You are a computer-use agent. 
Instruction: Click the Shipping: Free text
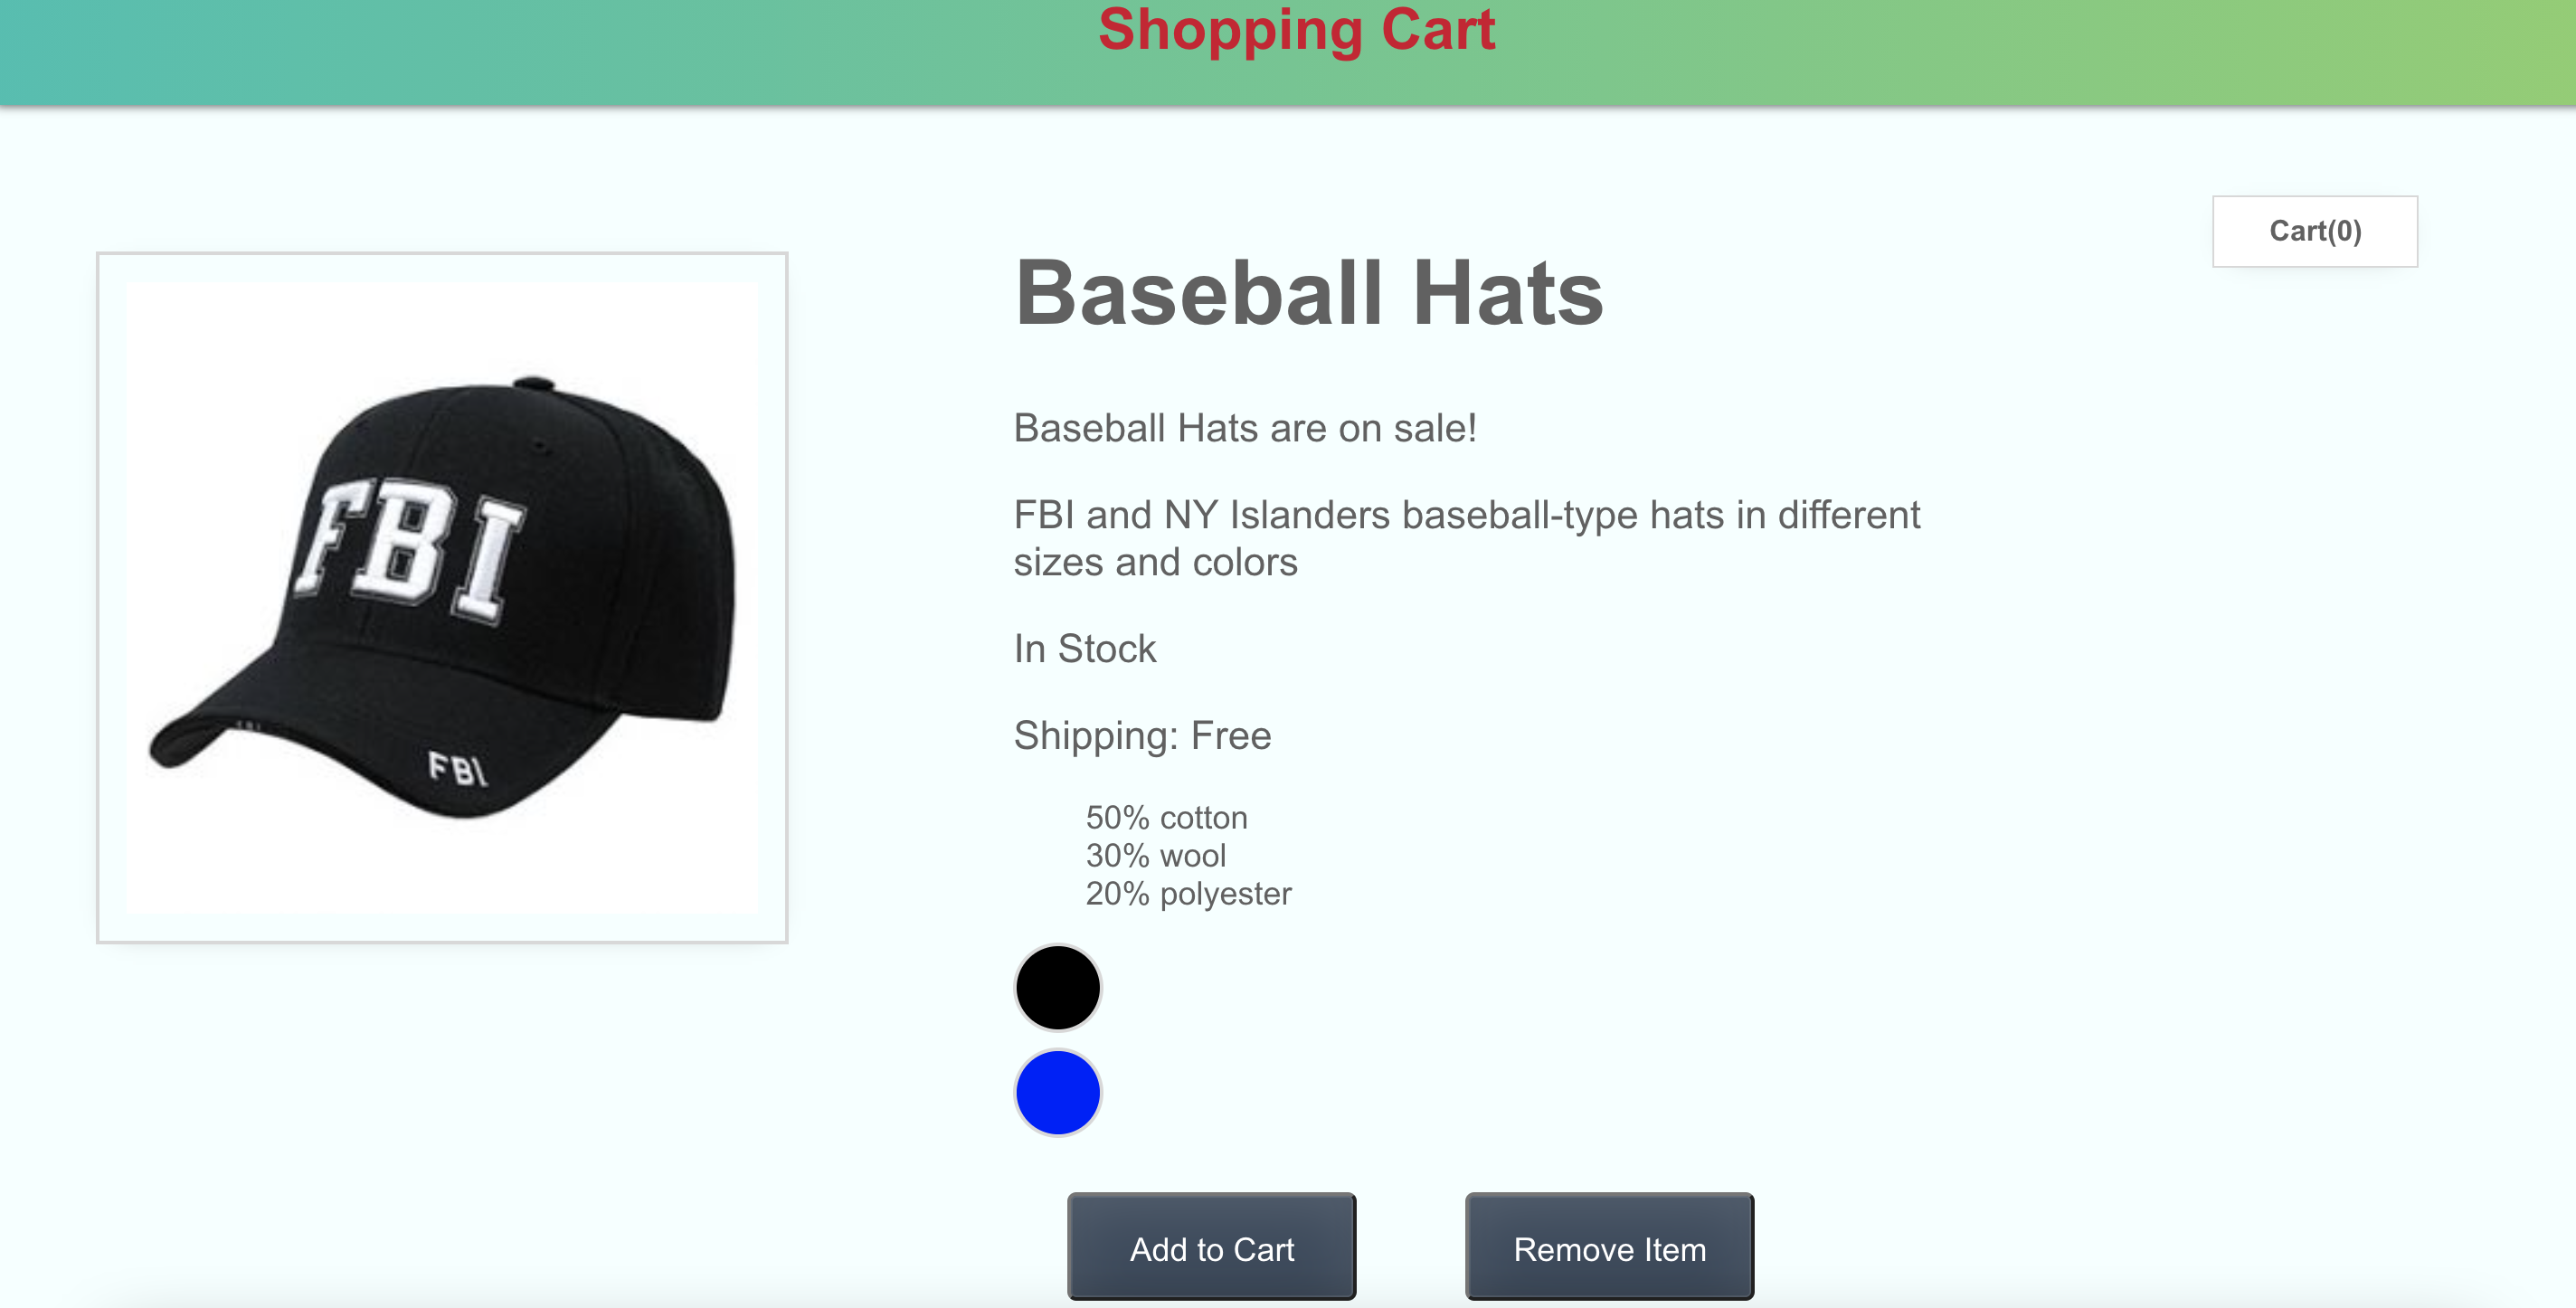click(1142, 735)
